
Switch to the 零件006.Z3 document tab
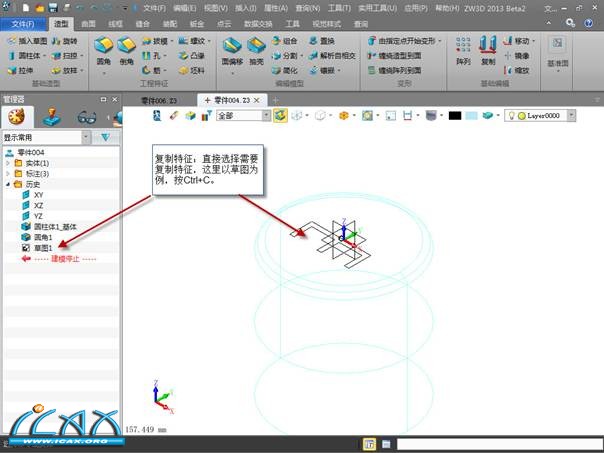point(159,101)
